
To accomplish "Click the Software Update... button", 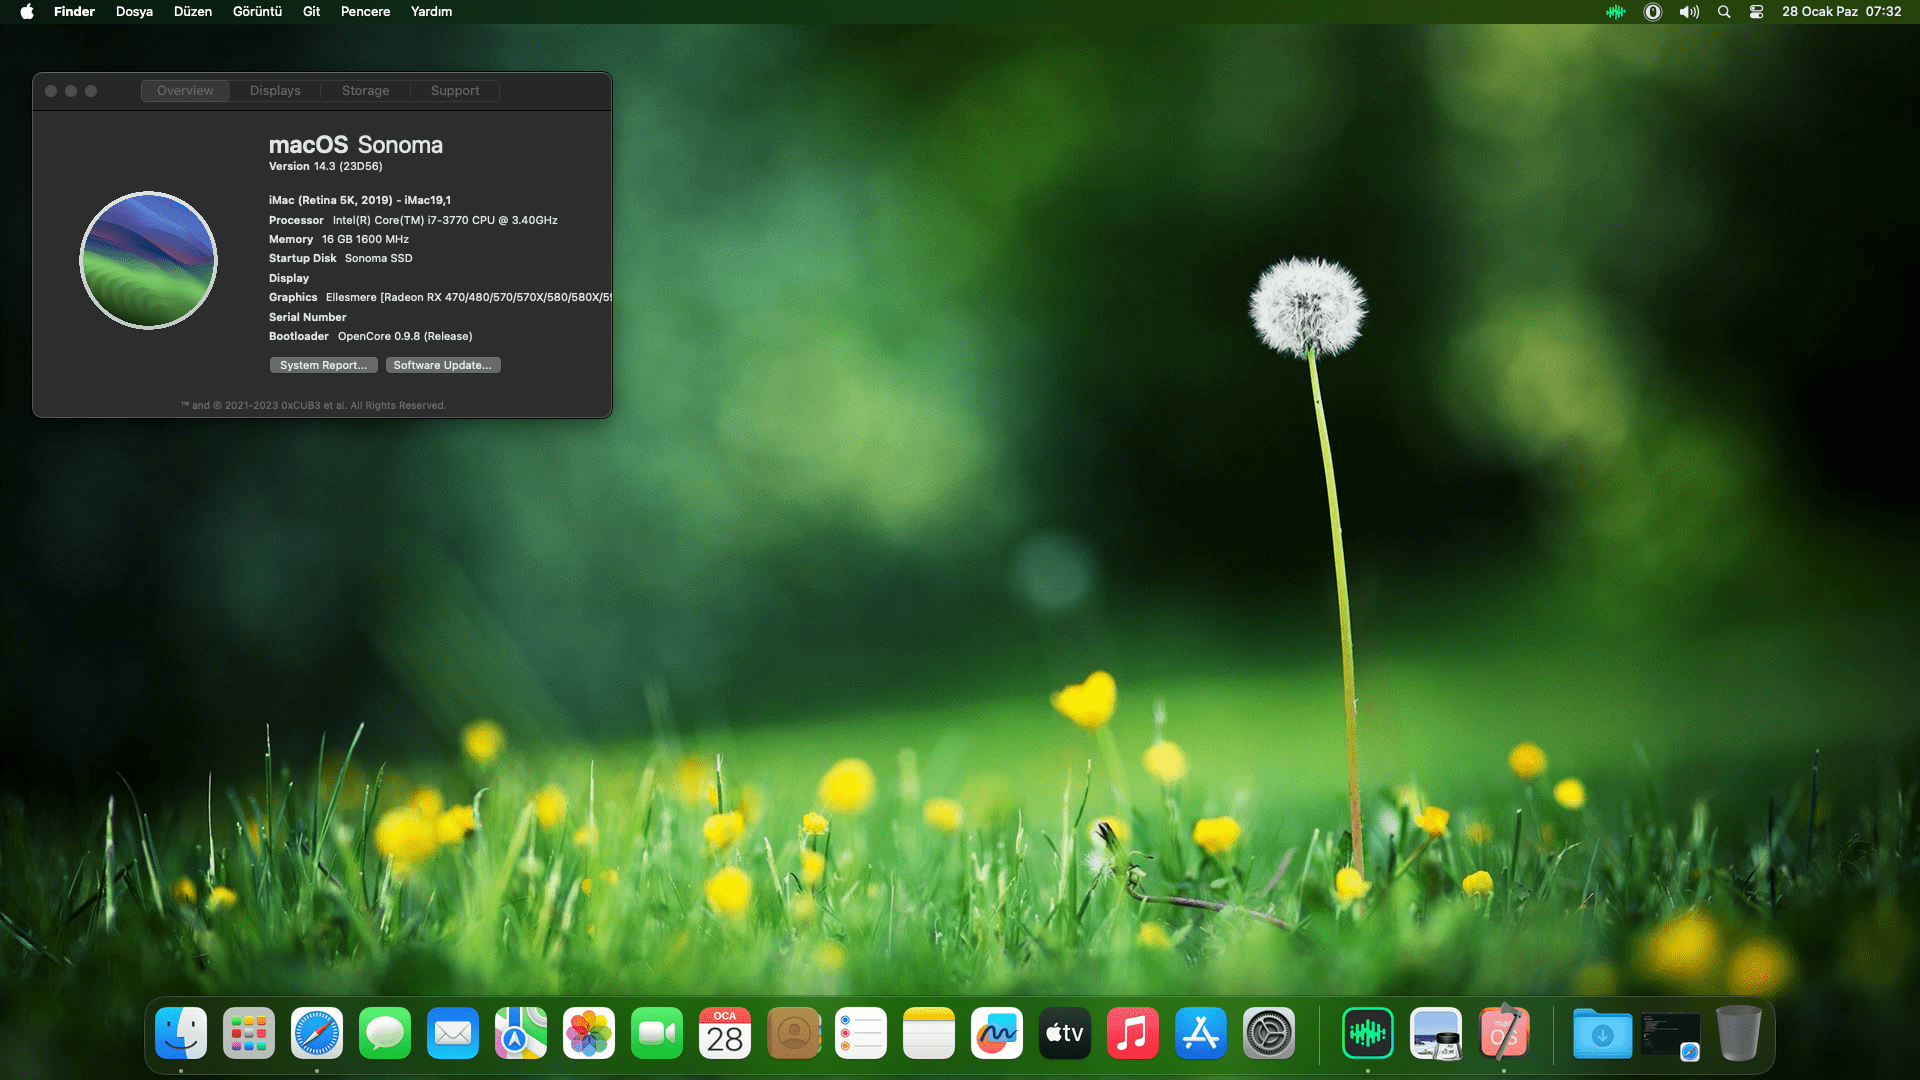I will pos(442,365).
